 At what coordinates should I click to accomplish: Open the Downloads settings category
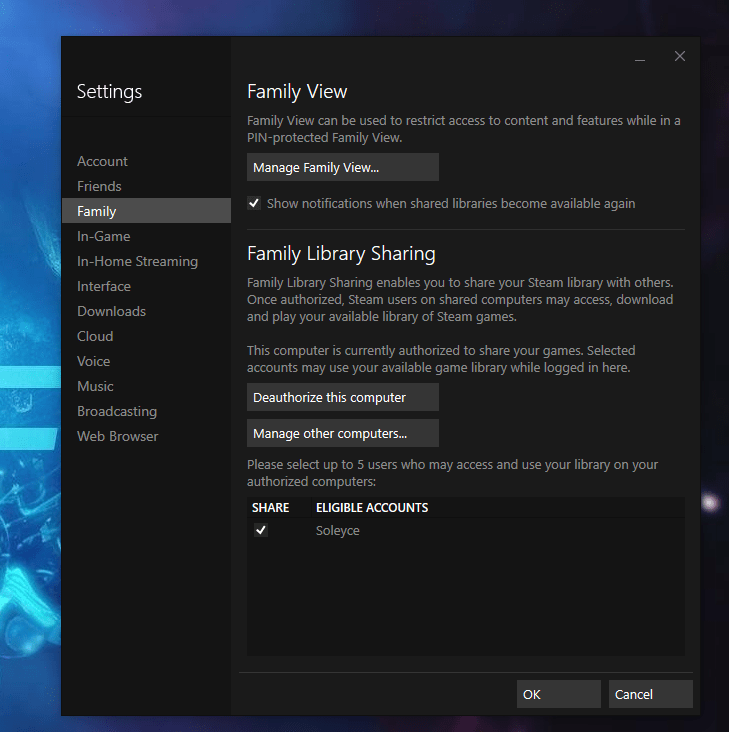tap(111, 311)
